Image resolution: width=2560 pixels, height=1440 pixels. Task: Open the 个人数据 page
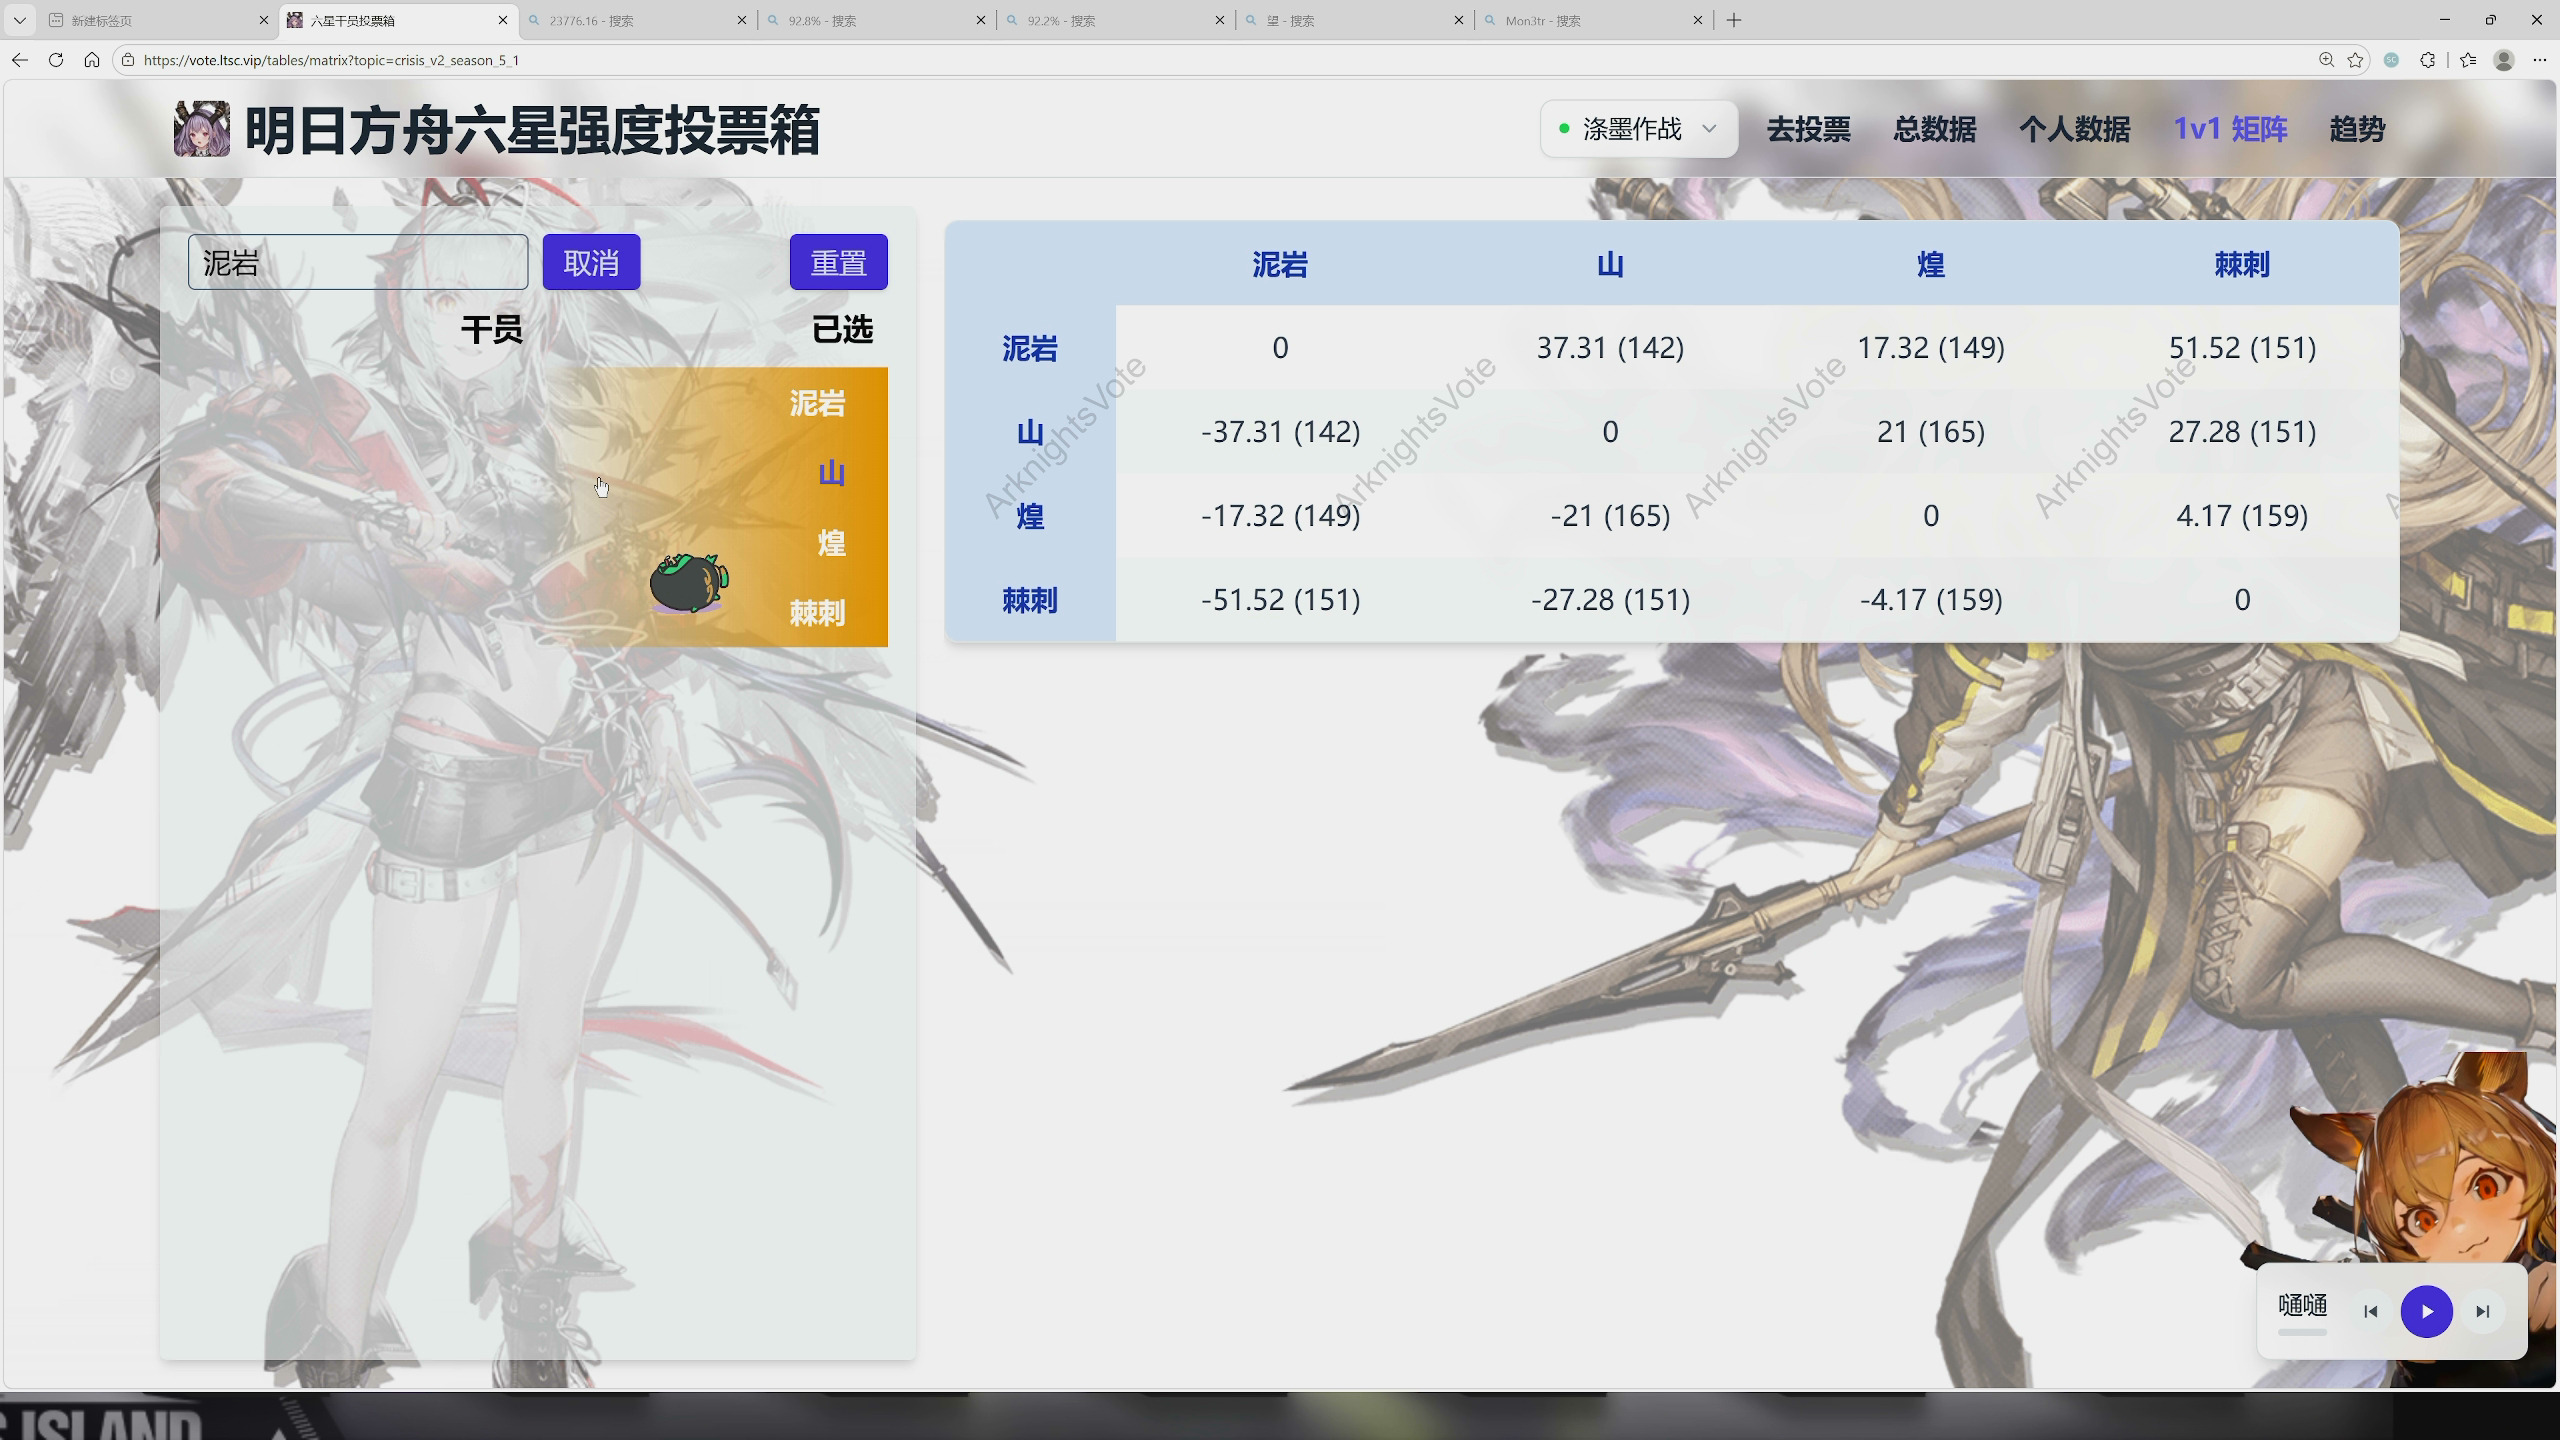2074,129
